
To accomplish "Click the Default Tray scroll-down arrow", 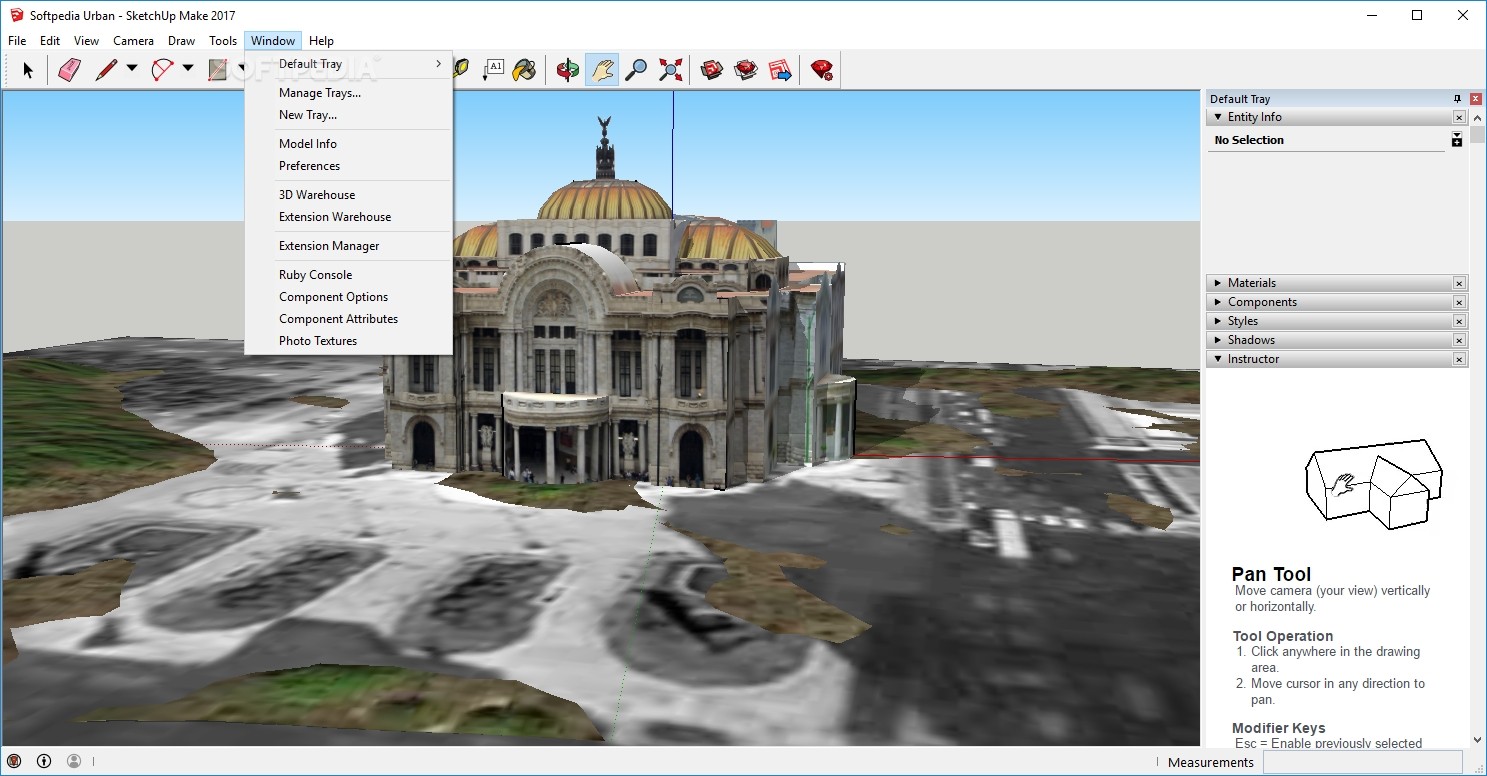I will tap(1478, 740).
